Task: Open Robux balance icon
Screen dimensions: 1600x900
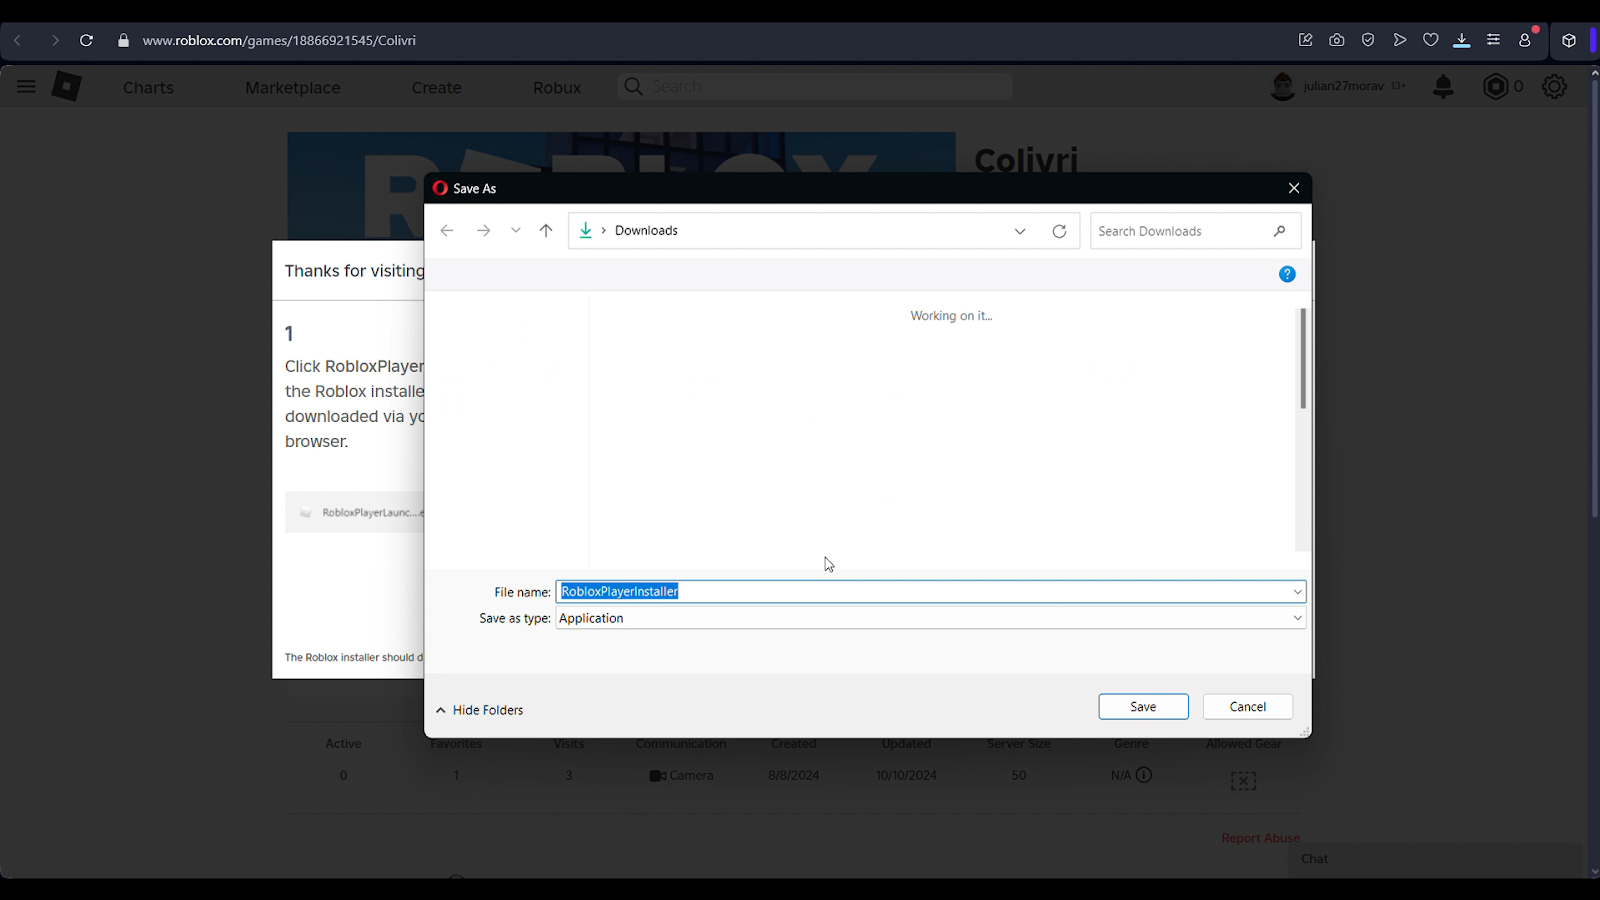Action: pyautogui.click(x=1495, y=87)
